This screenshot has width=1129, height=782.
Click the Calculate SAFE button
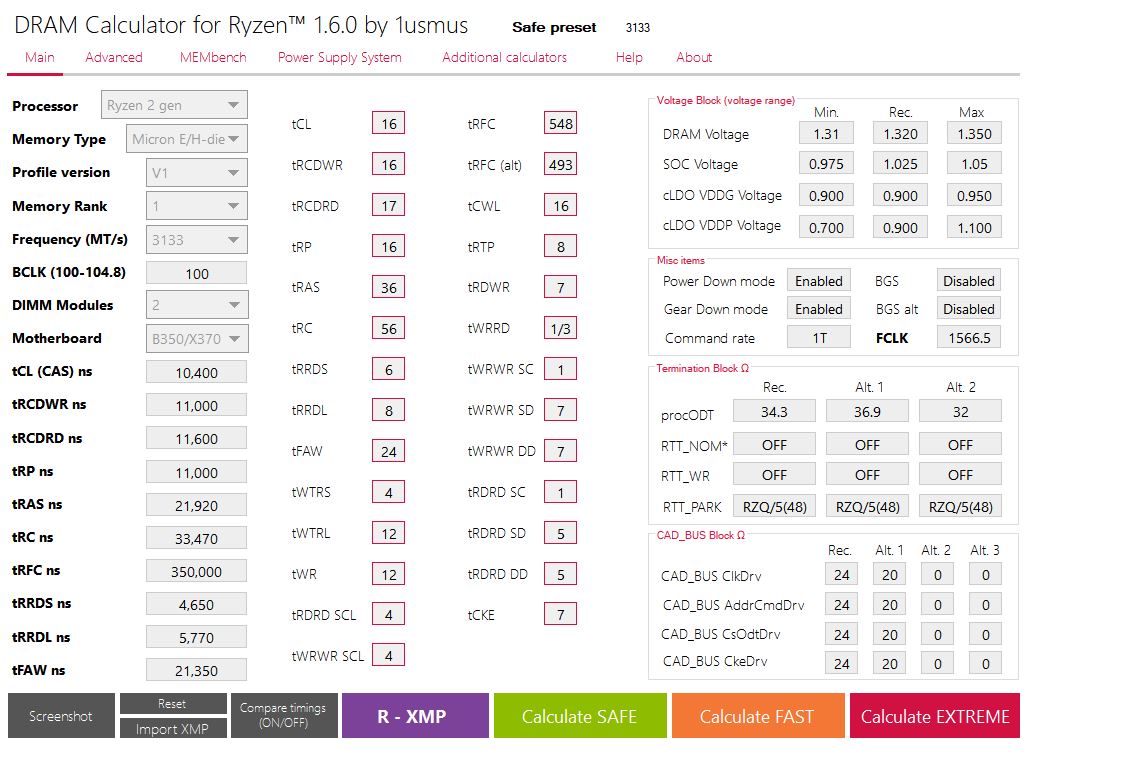coord(580,716)
